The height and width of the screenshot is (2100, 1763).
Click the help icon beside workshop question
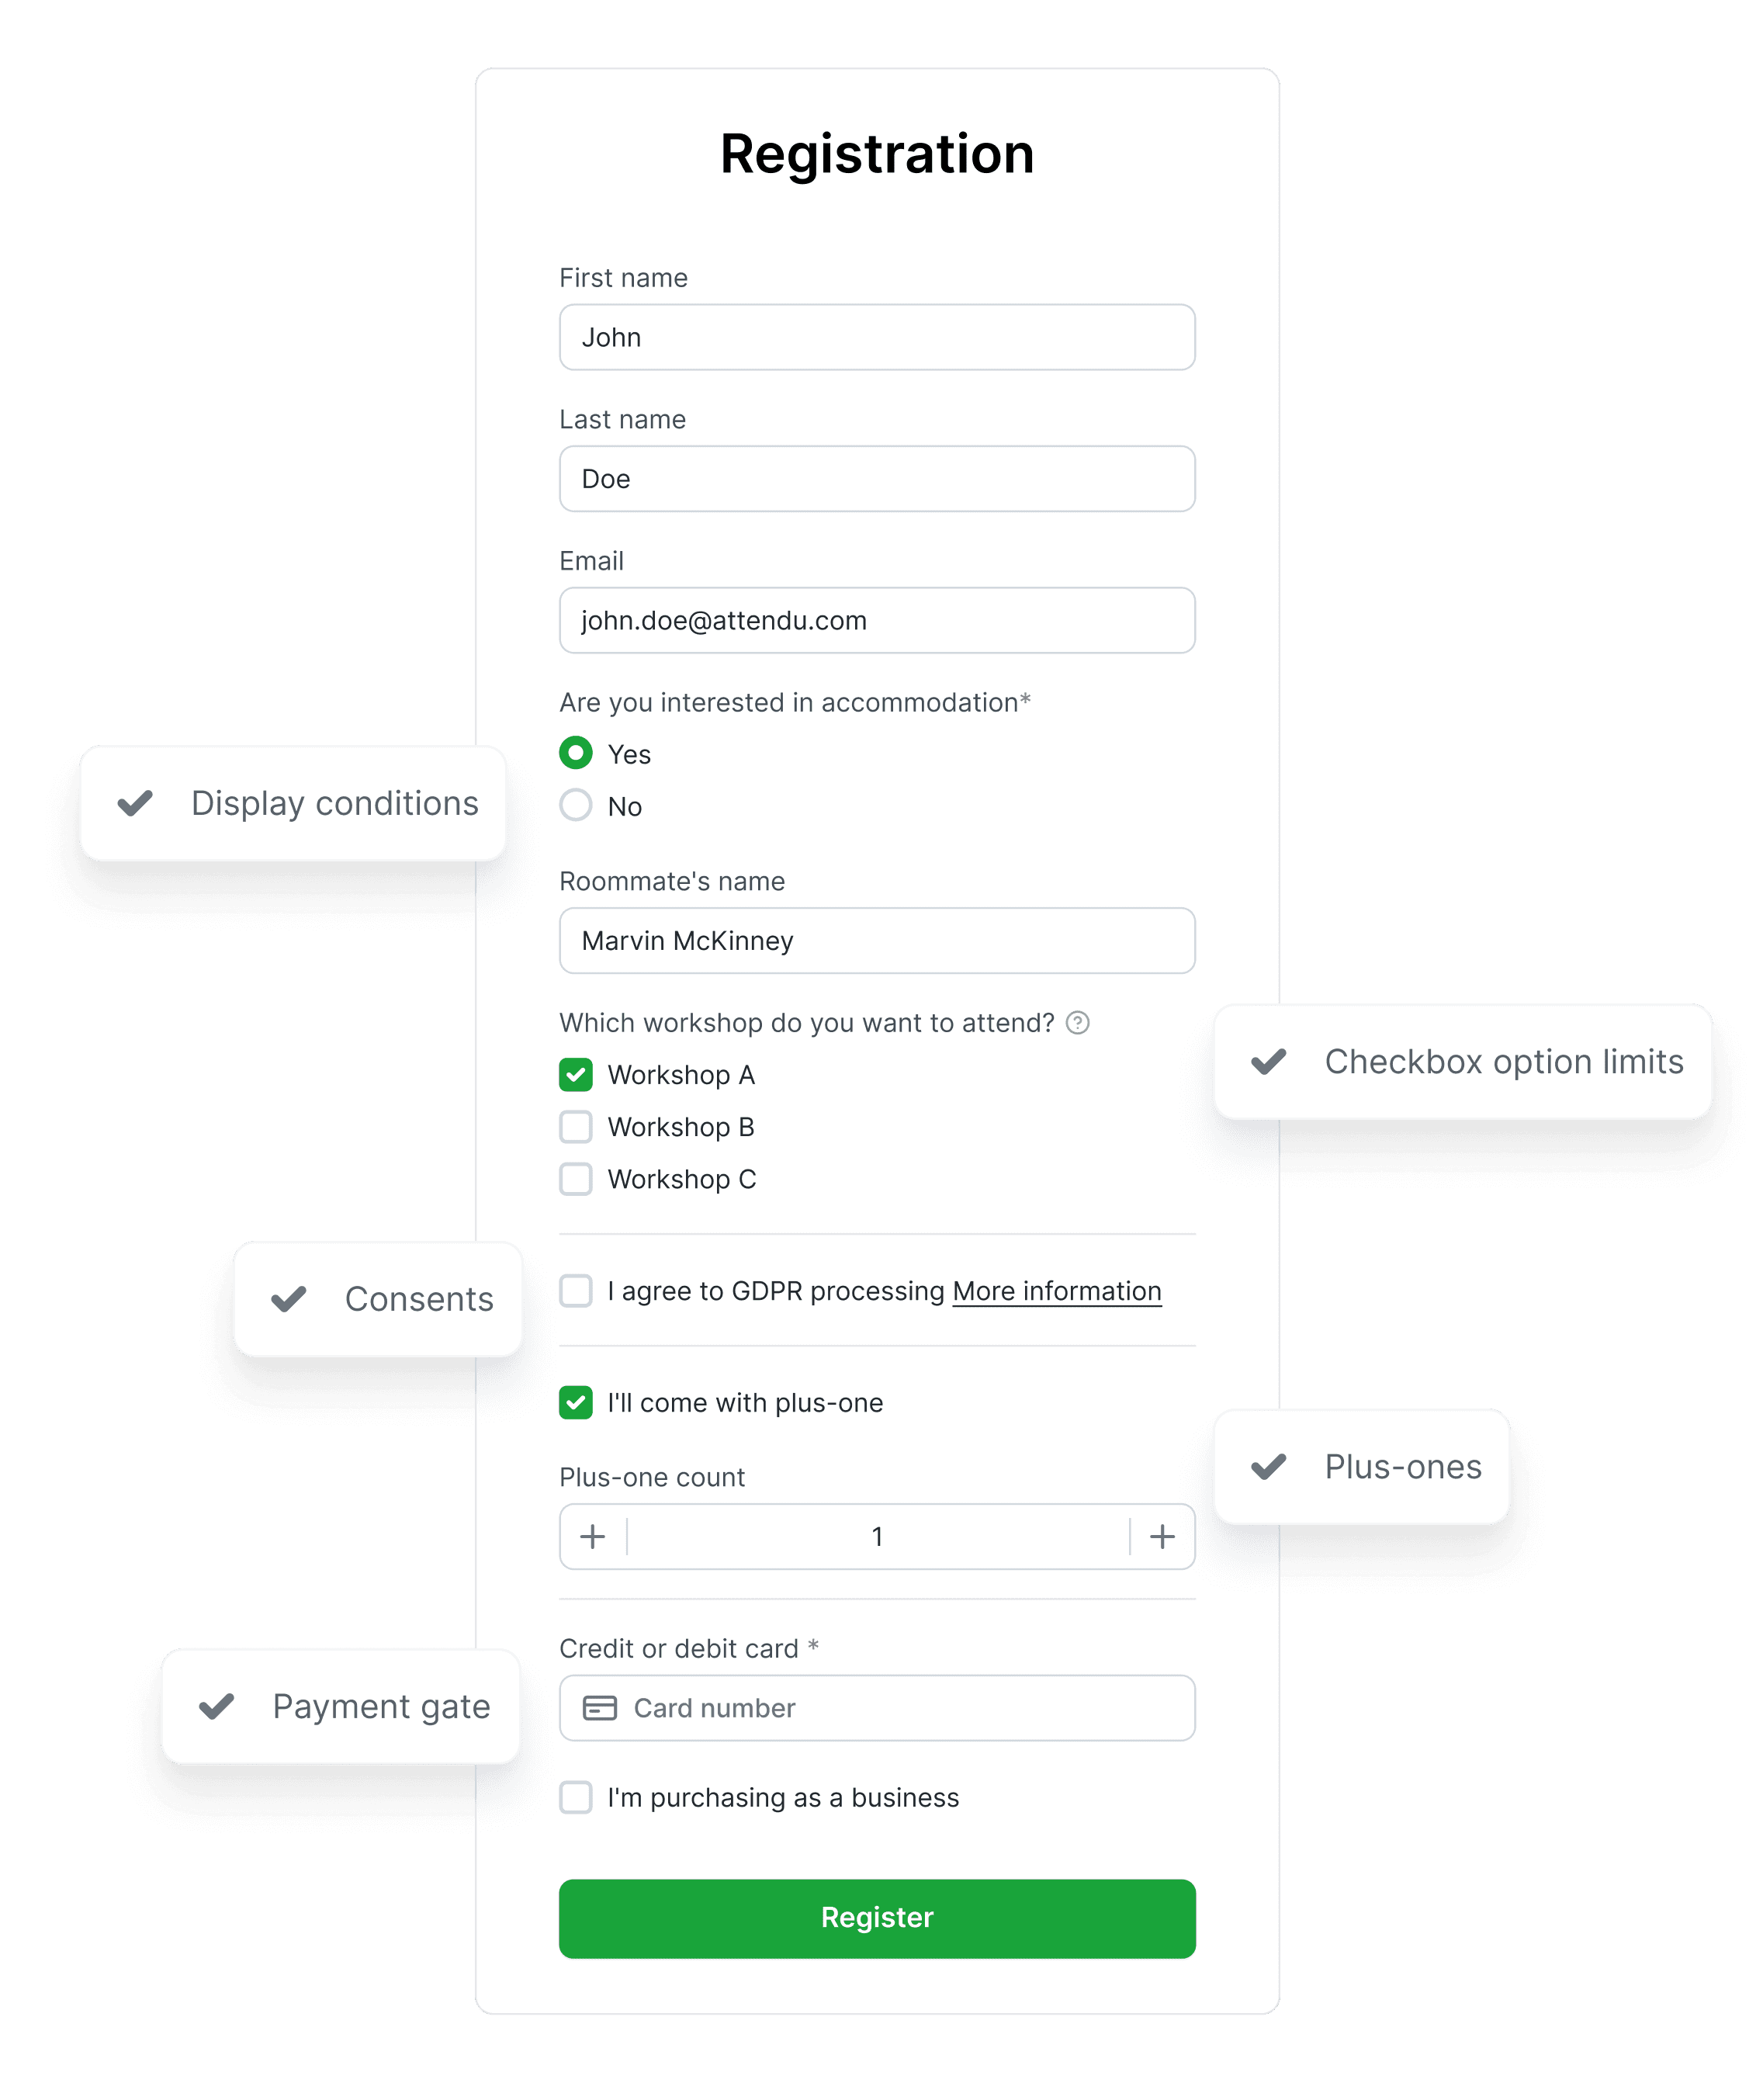click(x=1077, y=1023)
